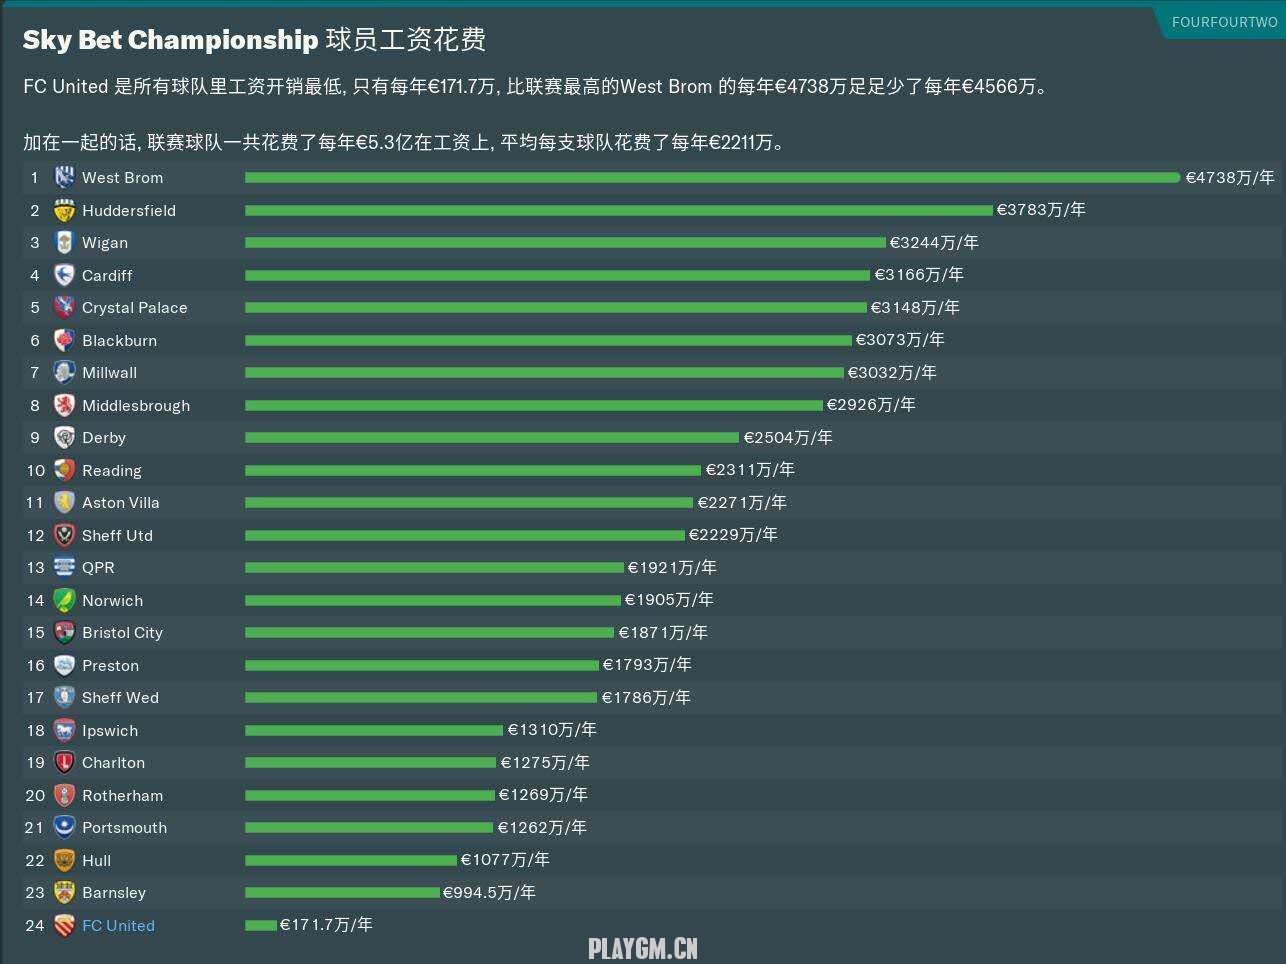
Task: Select the Crystal Palace crest icon
Action: pos(64,308)
